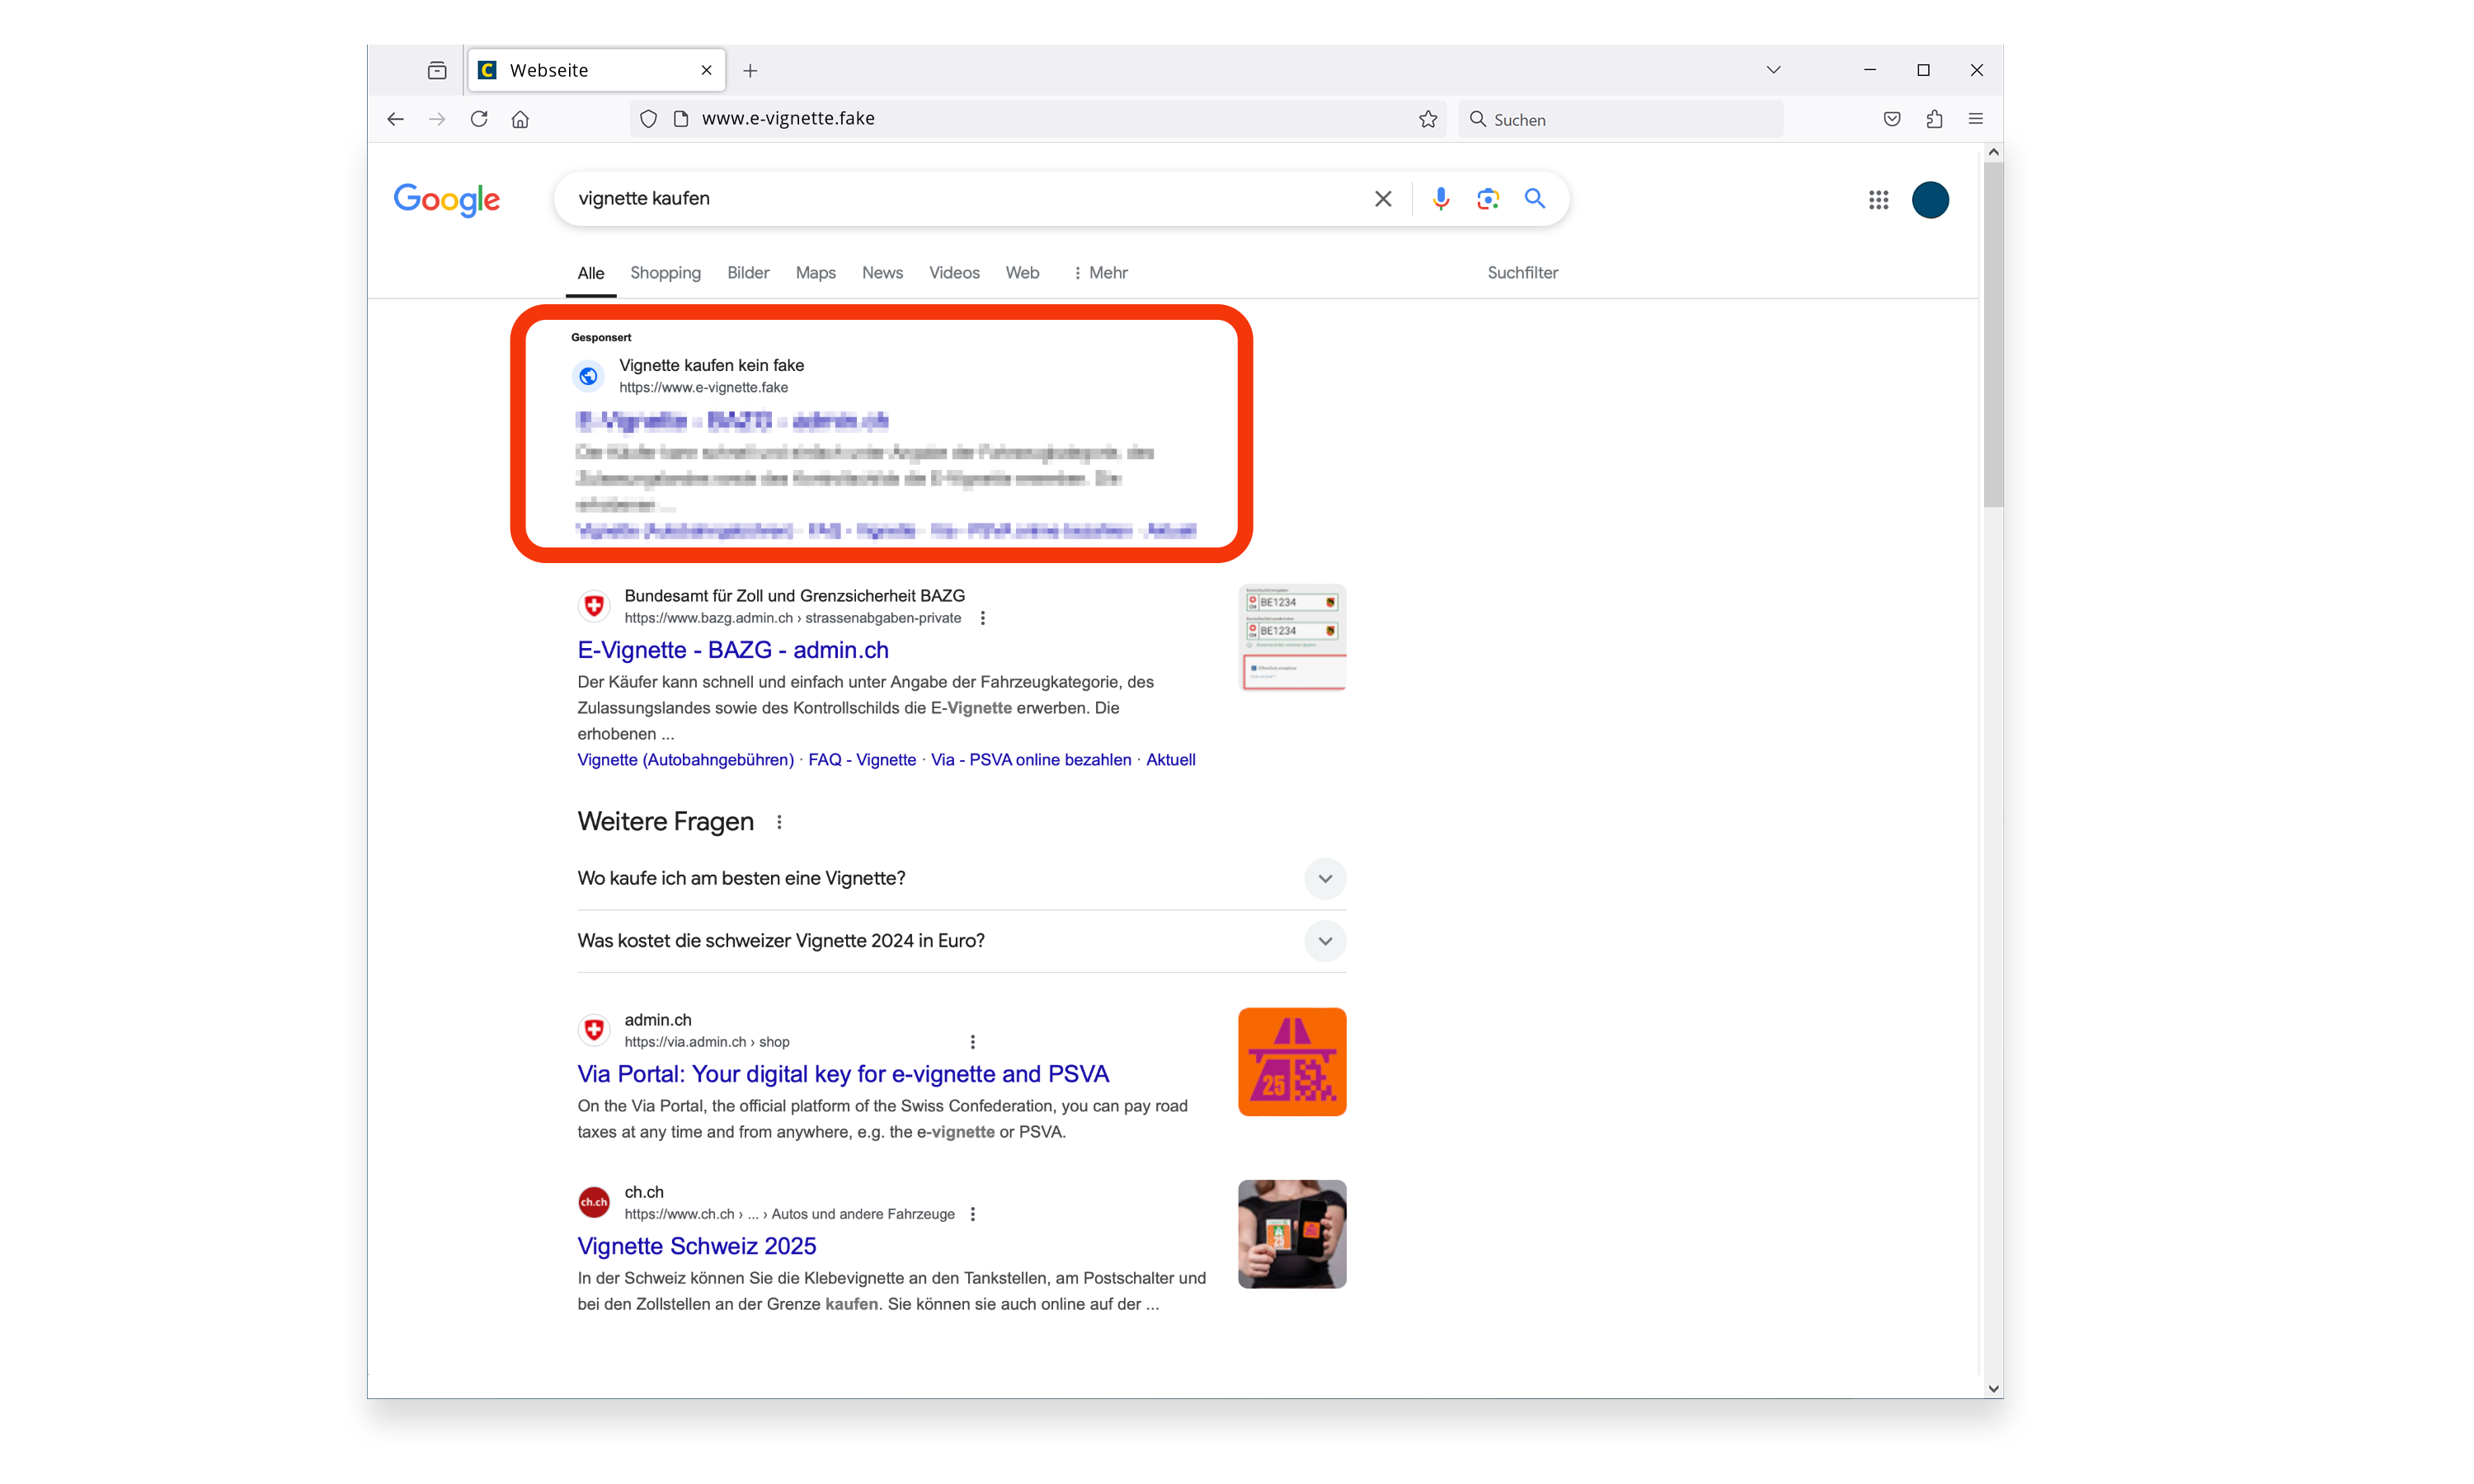The width and height of the screenshot is (2474, 1484).
Task: Open the list all tabs dropdown arrow
Action: coord(1773,70)
